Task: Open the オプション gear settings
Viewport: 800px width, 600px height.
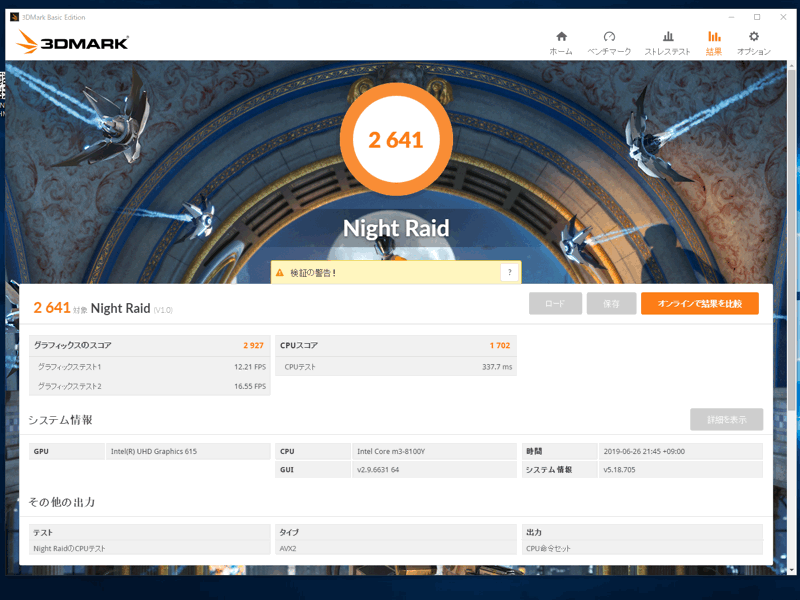Action: coord(753,42)
